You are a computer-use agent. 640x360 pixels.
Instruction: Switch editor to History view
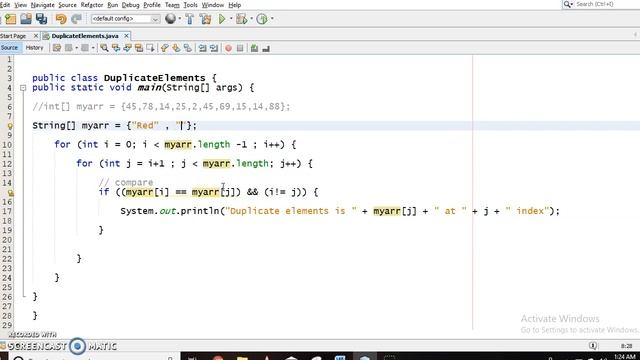tap(34, 48)
